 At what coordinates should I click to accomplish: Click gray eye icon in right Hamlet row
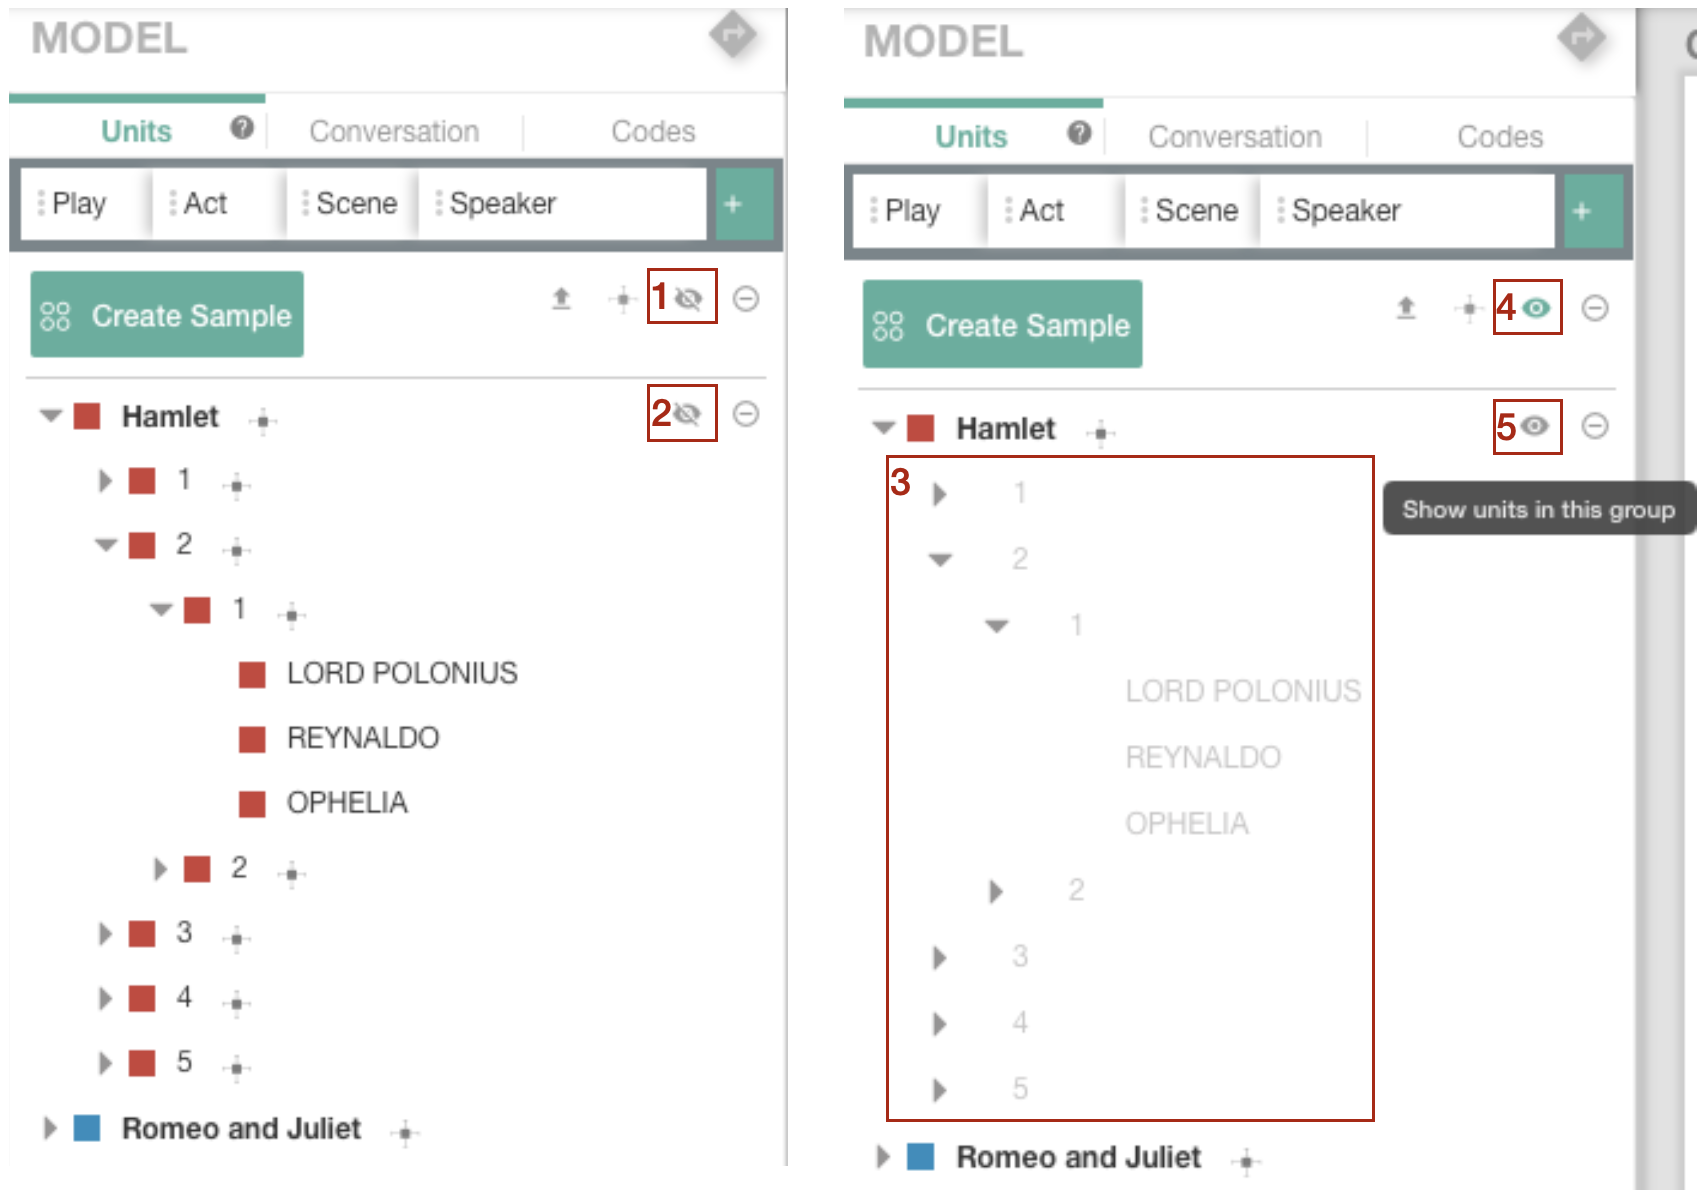(1535, 426)
